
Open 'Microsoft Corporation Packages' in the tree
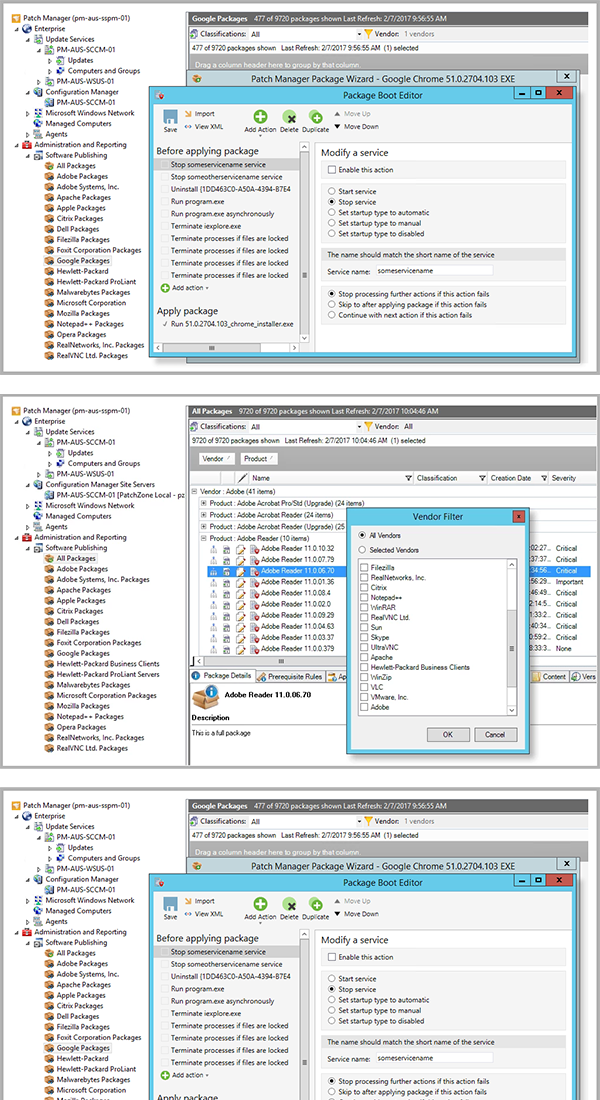tap(107, 695)
